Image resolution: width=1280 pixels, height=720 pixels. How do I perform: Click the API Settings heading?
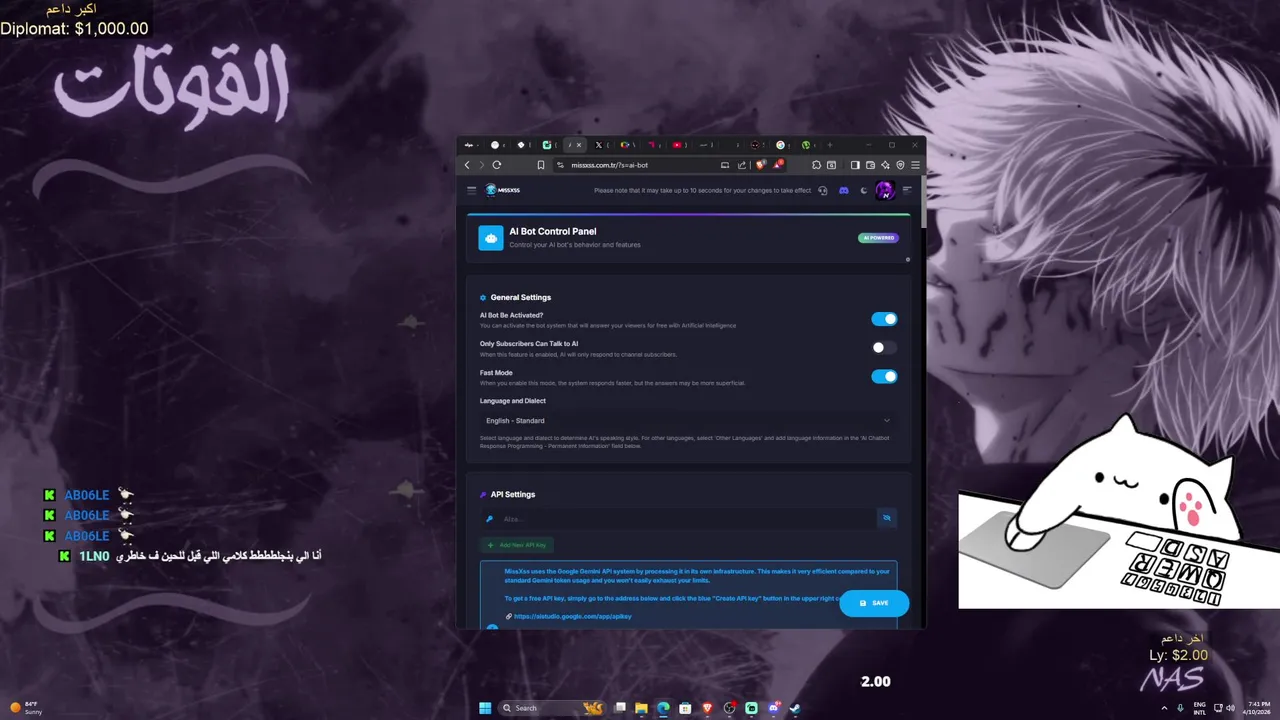[x=513, y=494]
